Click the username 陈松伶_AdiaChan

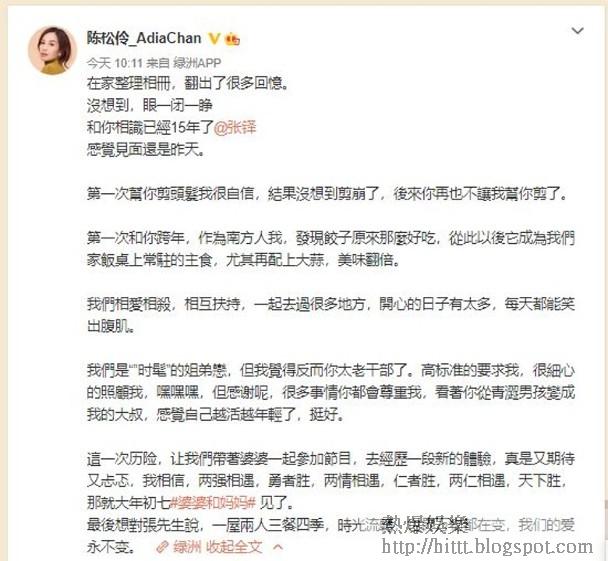(x=144, y=38)
